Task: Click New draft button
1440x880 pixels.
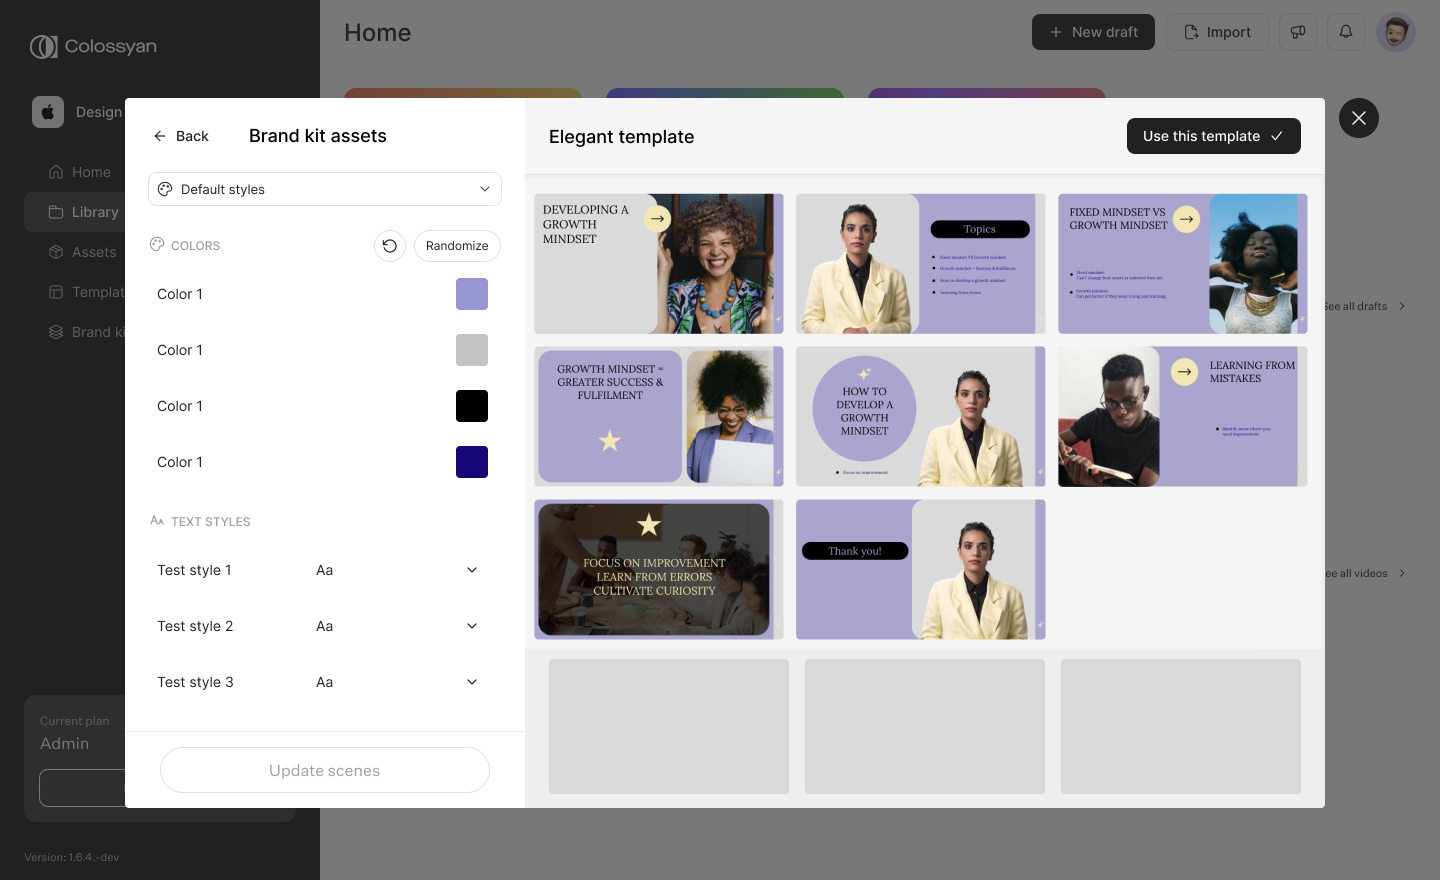Action: coord(1093,32)
